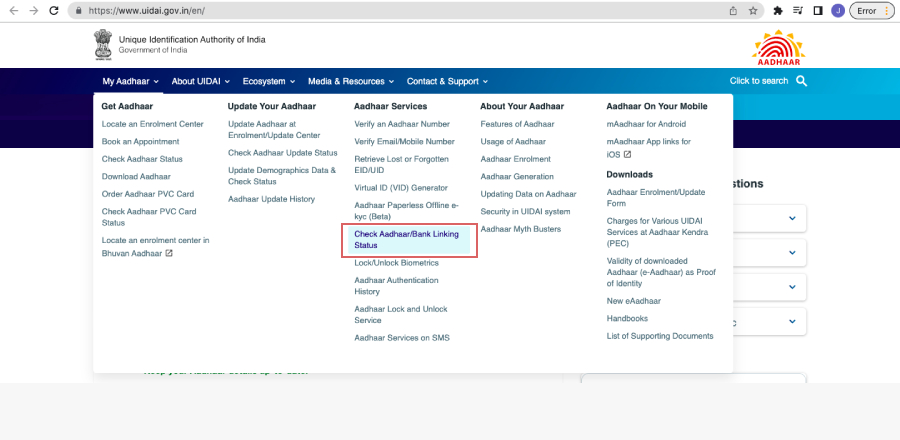
Task: Expand the first FAQ chevron on right
Action: pyautogui.click(x=791, y=218)
